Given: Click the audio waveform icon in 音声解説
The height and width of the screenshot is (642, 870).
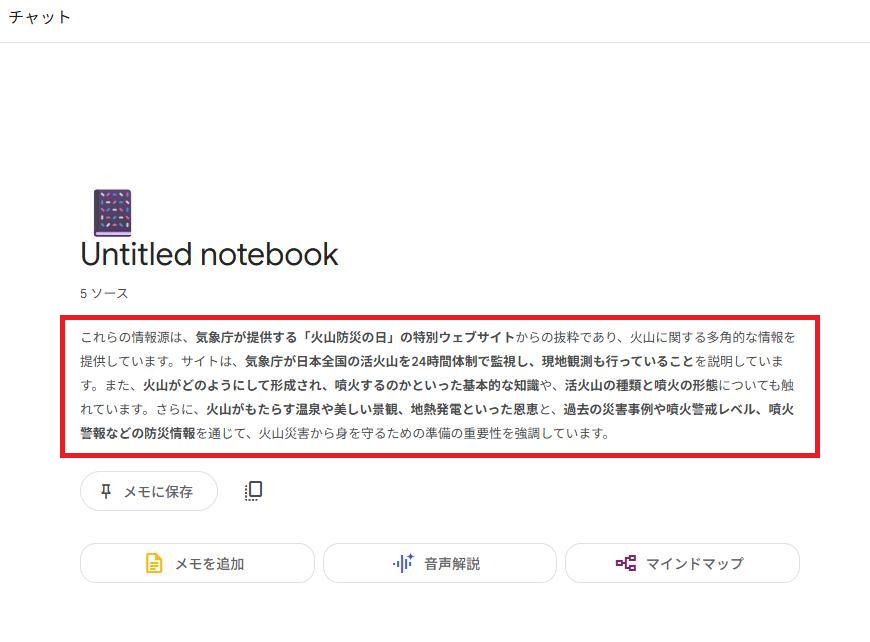Looking at the screenshot, I should [403, 563].
